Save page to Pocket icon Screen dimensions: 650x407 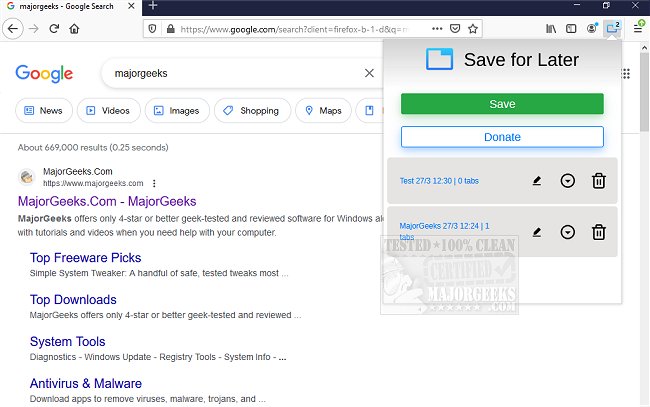tap(455, 29)
